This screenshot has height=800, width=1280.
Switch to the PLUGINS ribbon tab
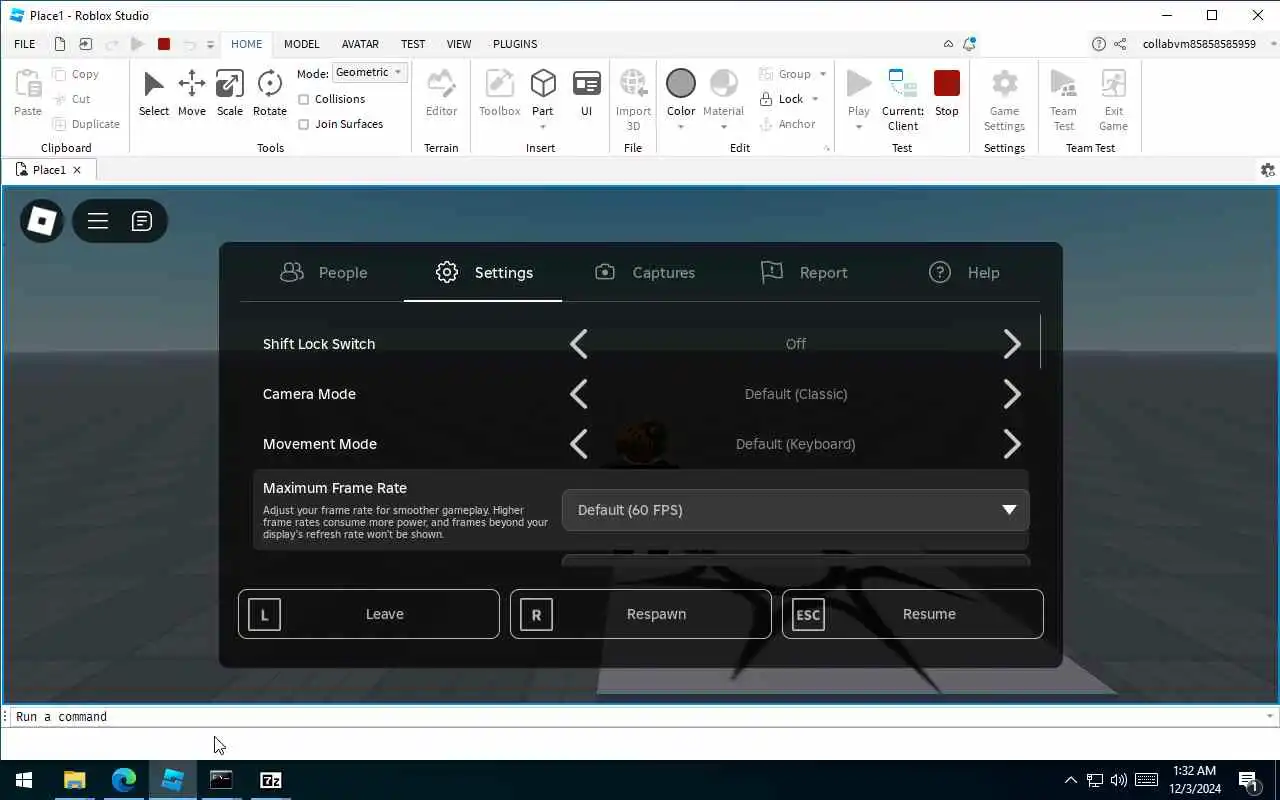click(515, 44)
